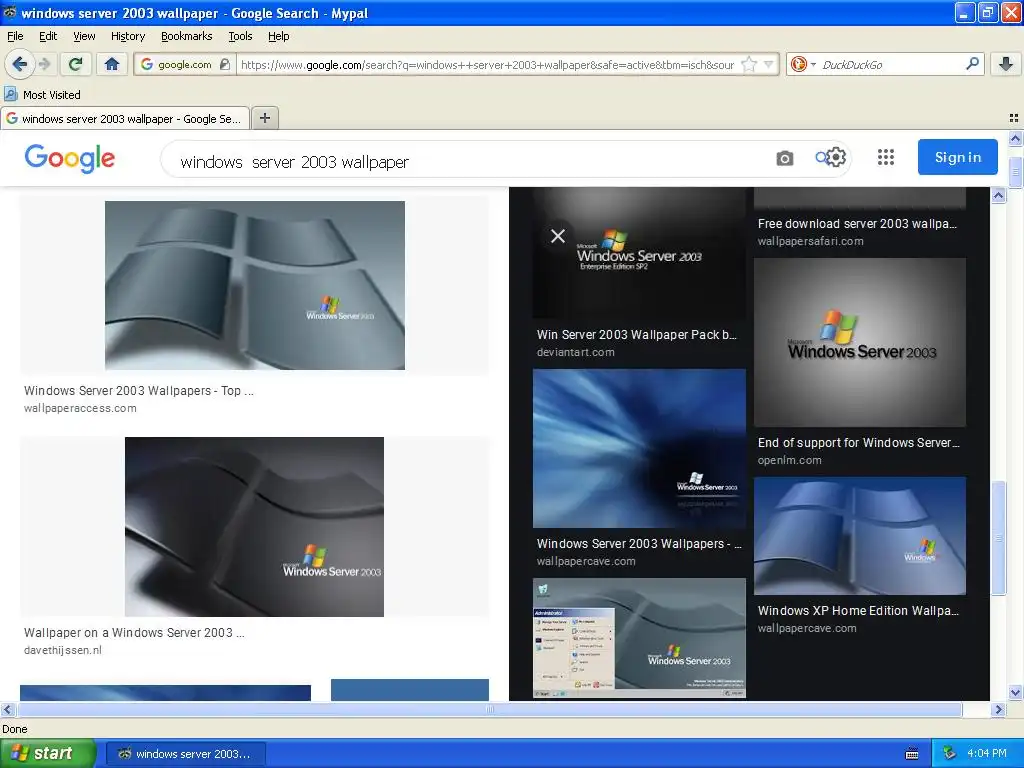This screenshot has height=768, width=1024.
Task: Open the Windows Start button
Action: point(47,753)
